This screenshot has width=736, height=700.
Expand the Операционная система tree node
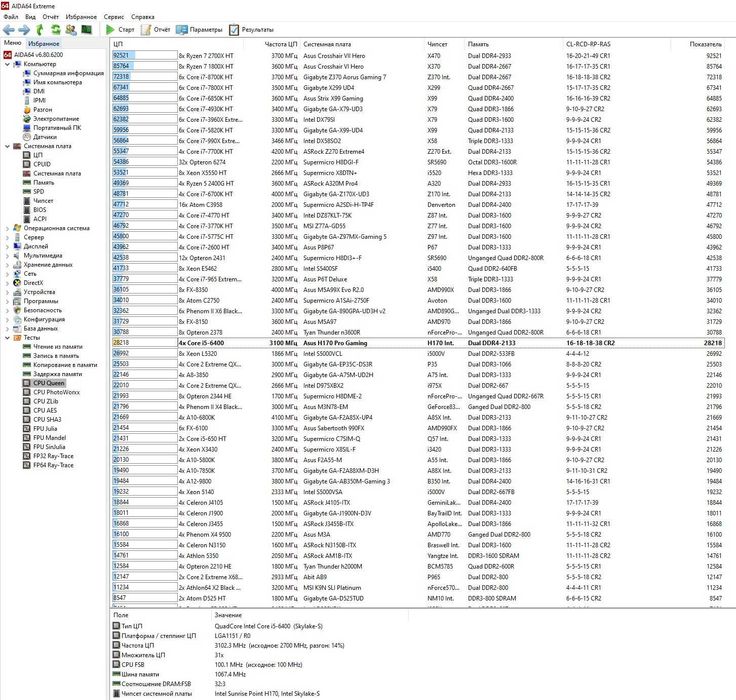[x=7, y=228]
